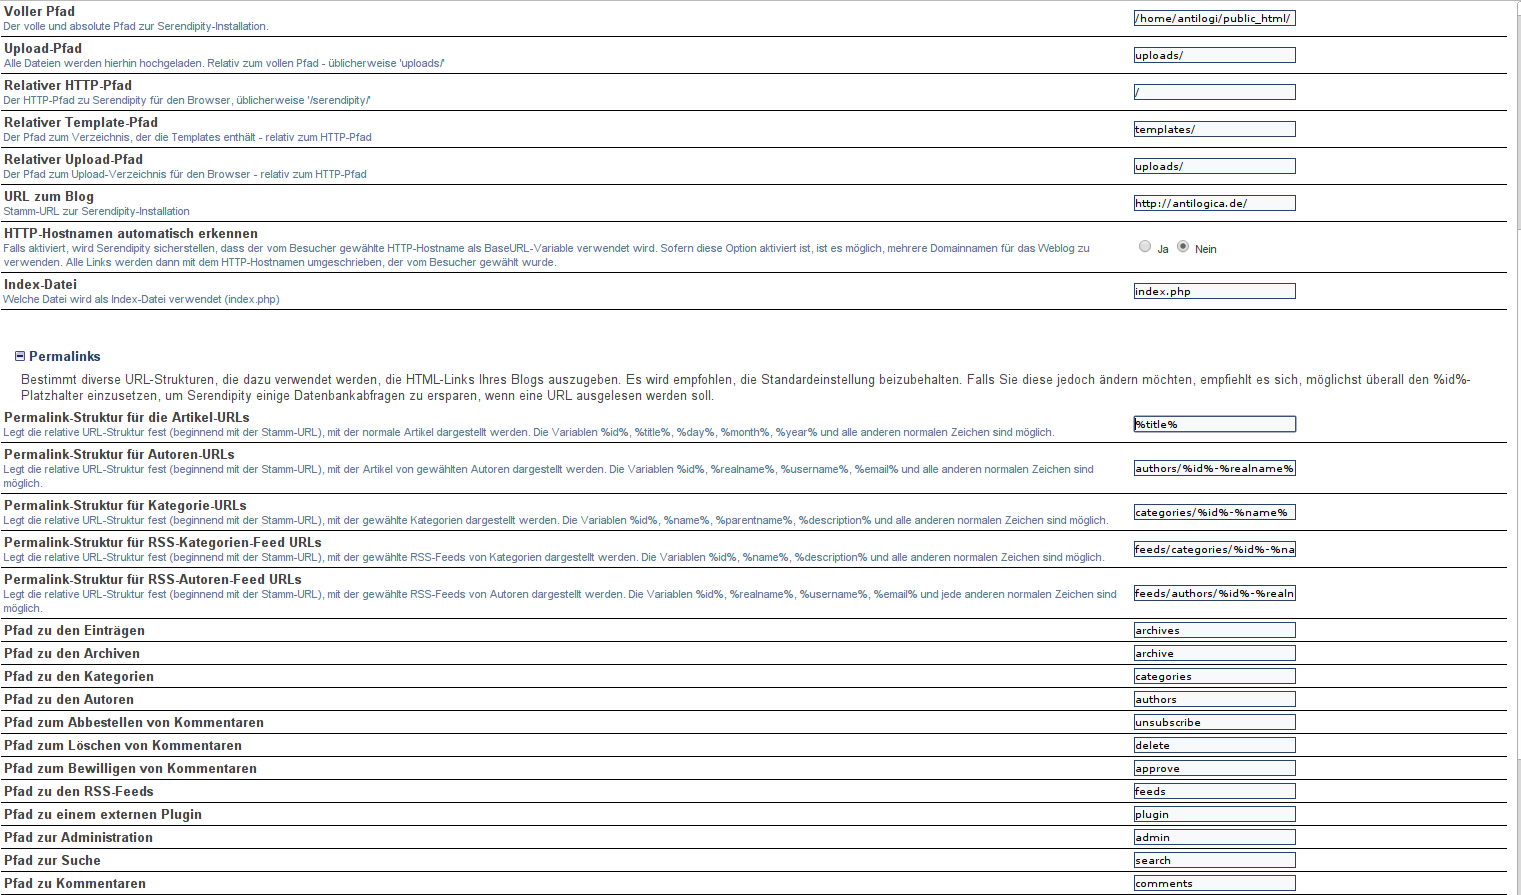Screen dimensions: 1521x895
Task: Focus the Upload-Pfad text field
Action: (1214, 55)
